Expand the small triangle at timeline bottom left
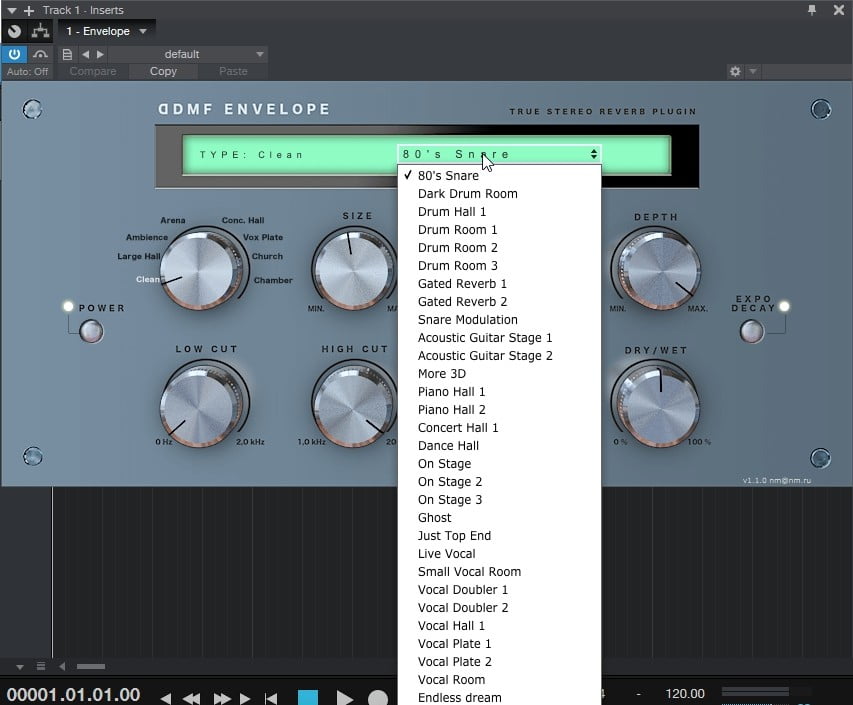 click(20, 667)
